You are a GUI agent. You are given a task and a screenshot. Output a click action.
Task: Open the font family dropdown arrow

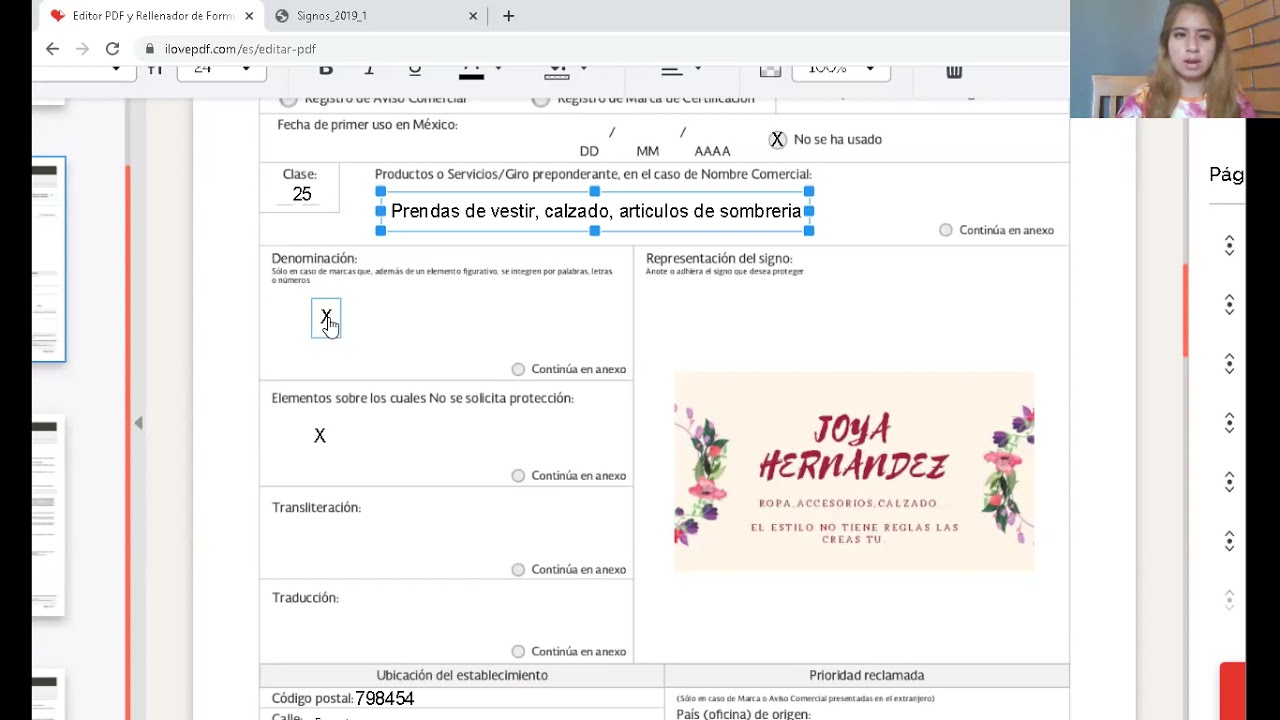click(116, 68)
